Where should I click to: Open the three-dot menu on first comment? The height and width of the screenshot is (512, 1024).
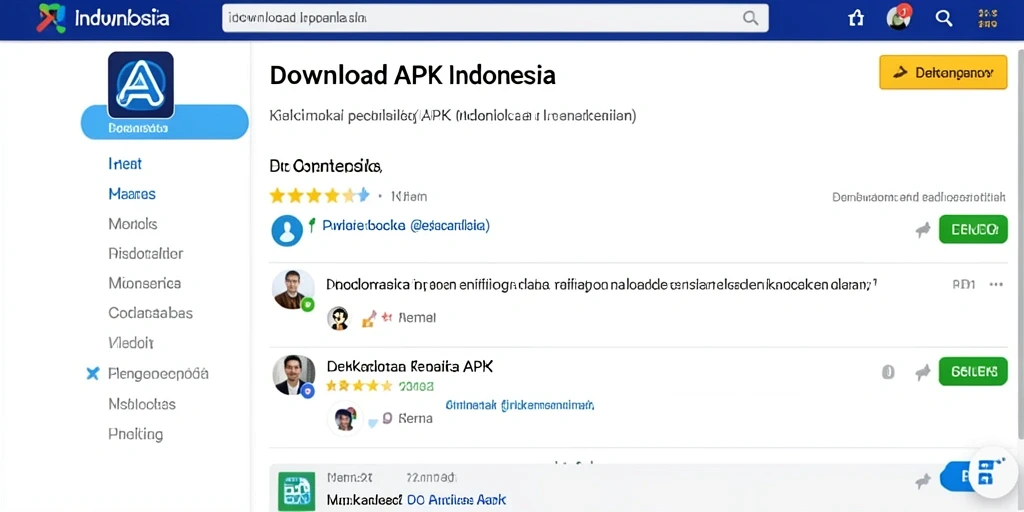coord(996,284)
